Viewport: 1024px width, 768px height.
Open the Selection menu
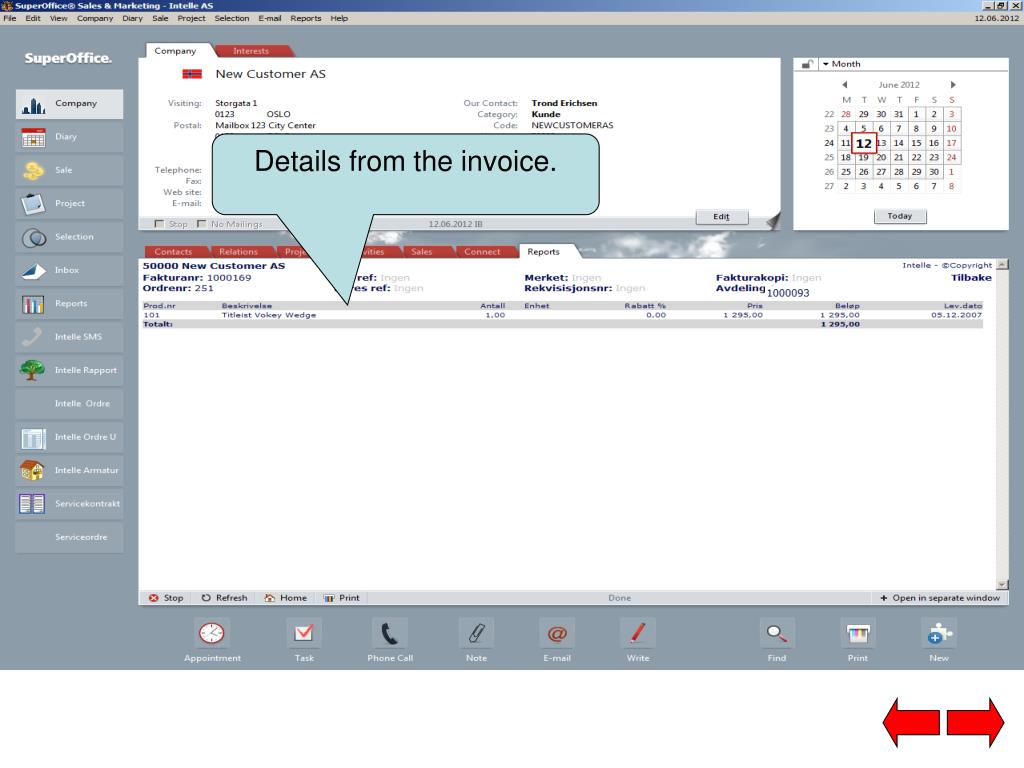coord(232,18)
